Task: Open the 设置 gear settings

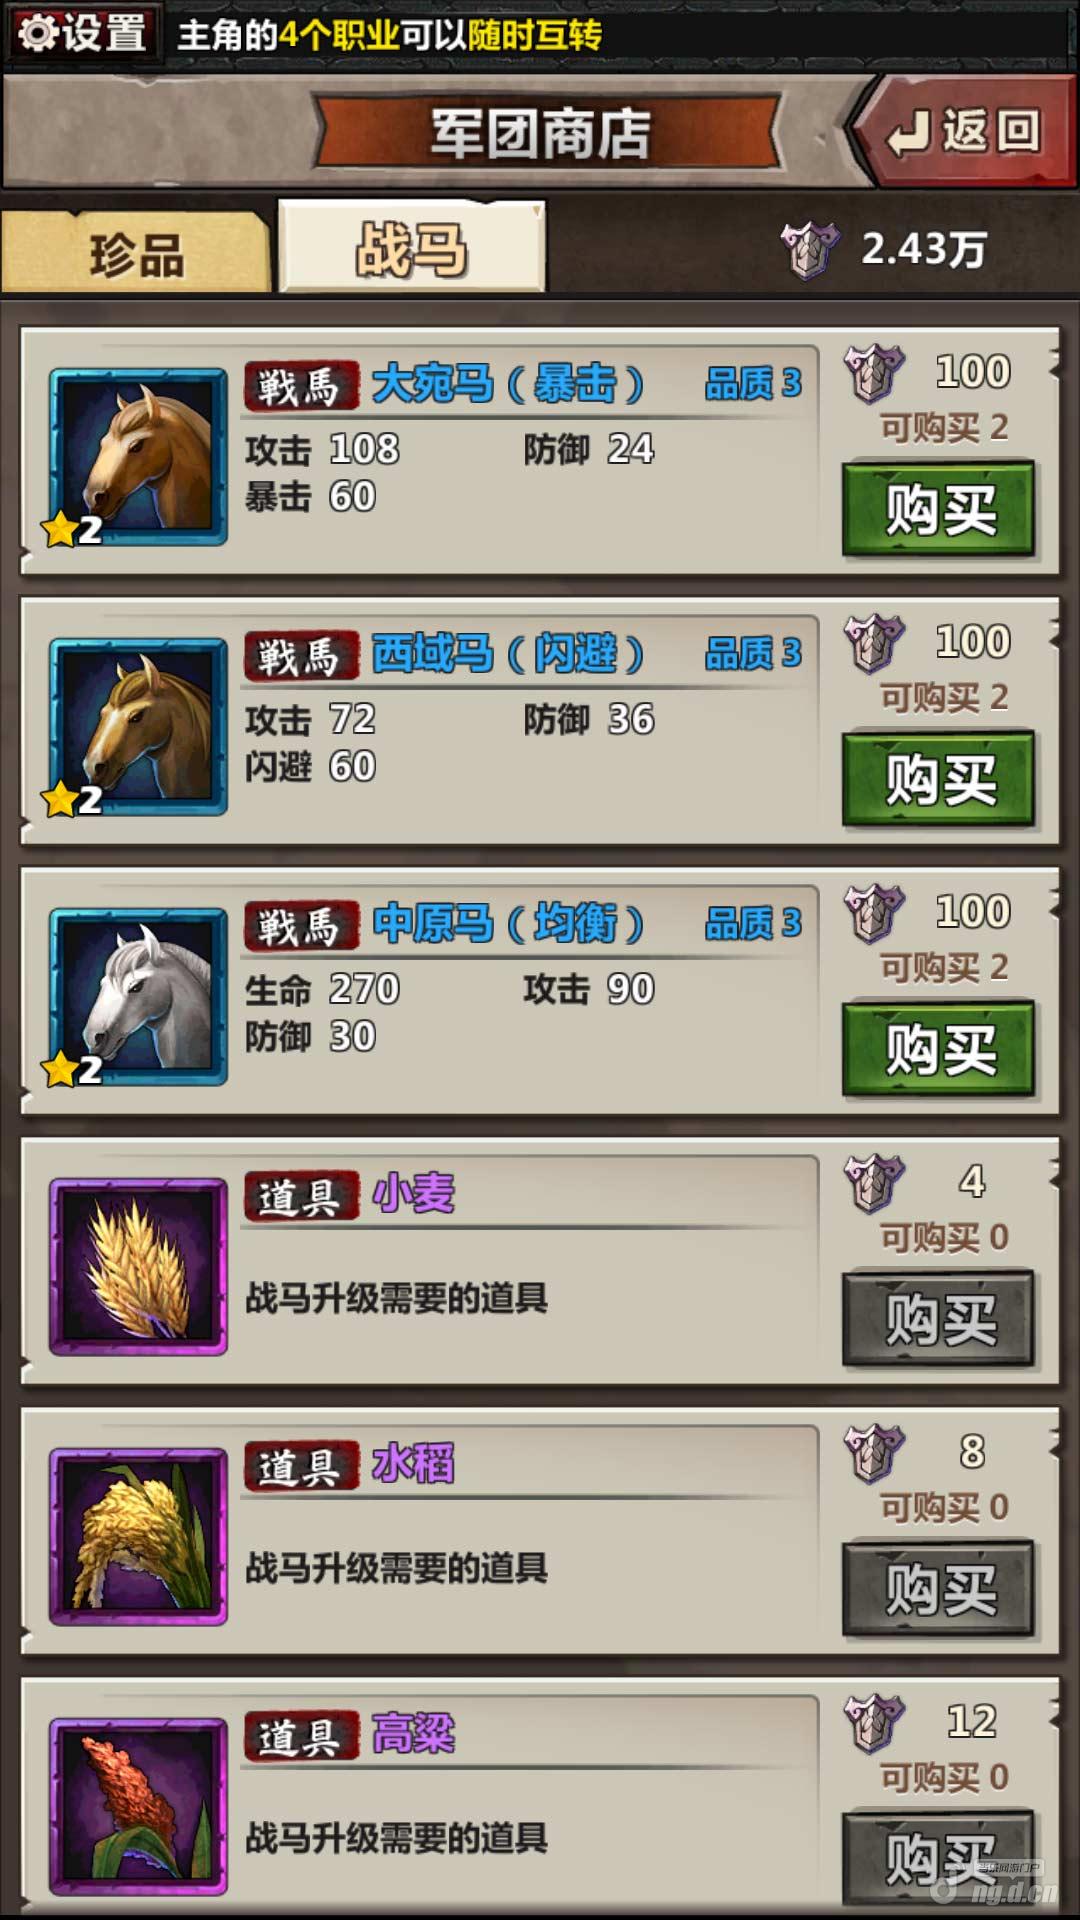Action: tap(84, 33)
